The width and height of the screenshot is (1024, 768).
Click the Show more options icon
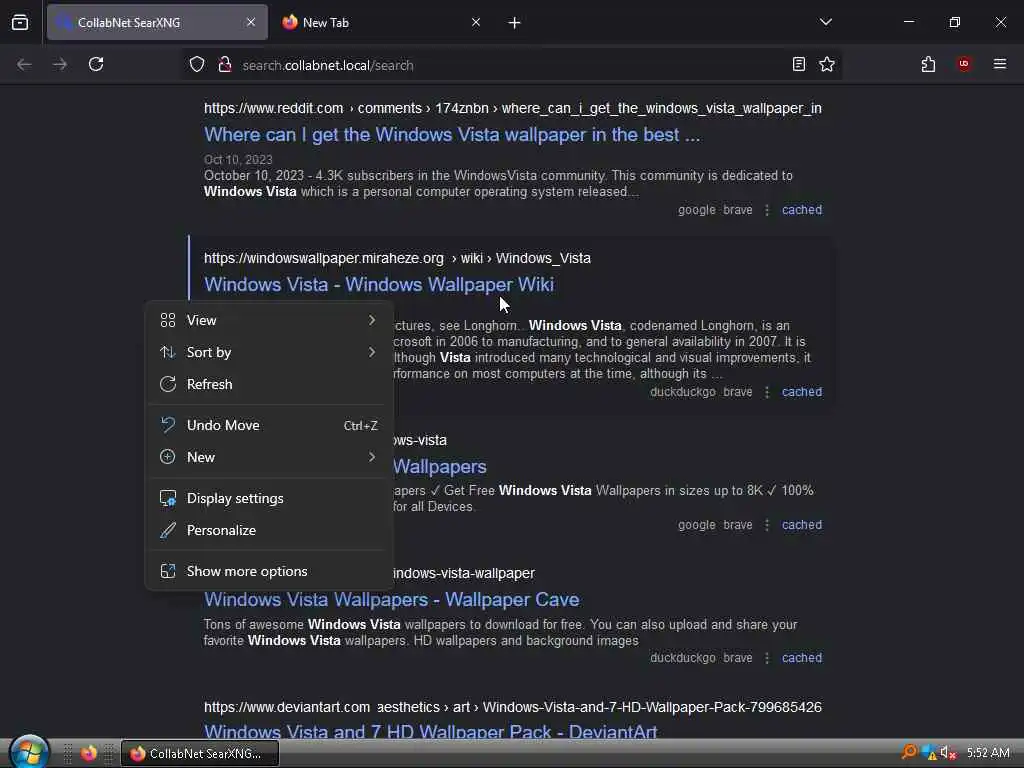click(168, 571)
